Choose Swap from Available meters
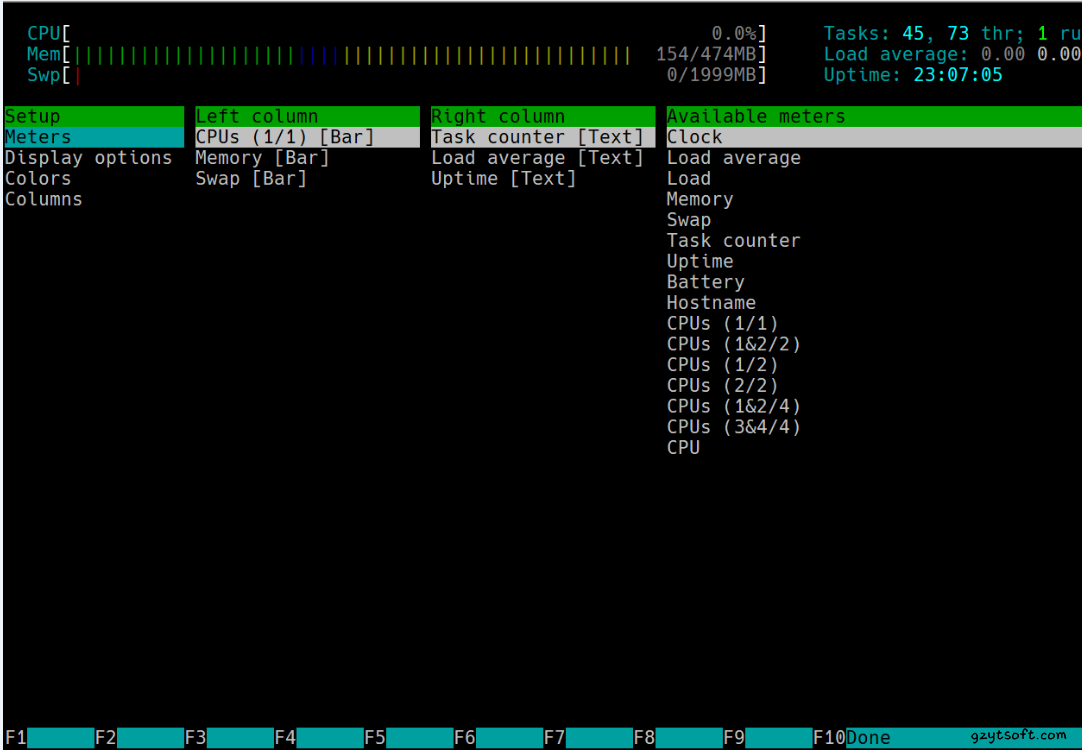The image size is (1082, 750). click(x=689, y=220)
